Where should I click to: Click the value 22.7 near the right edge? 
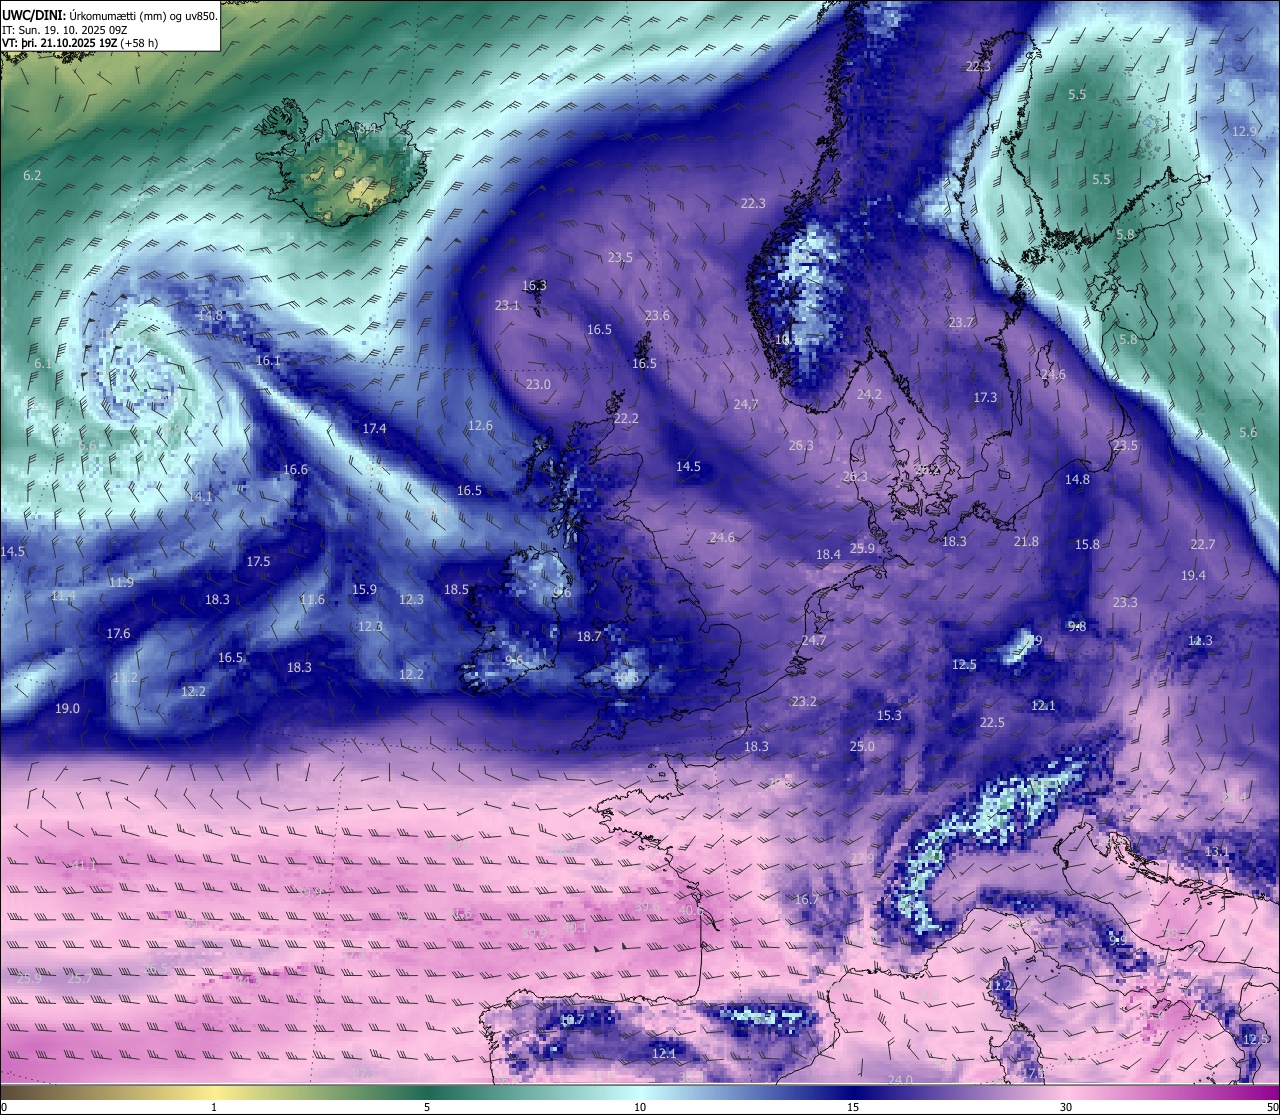click(x=1203, y=544)
